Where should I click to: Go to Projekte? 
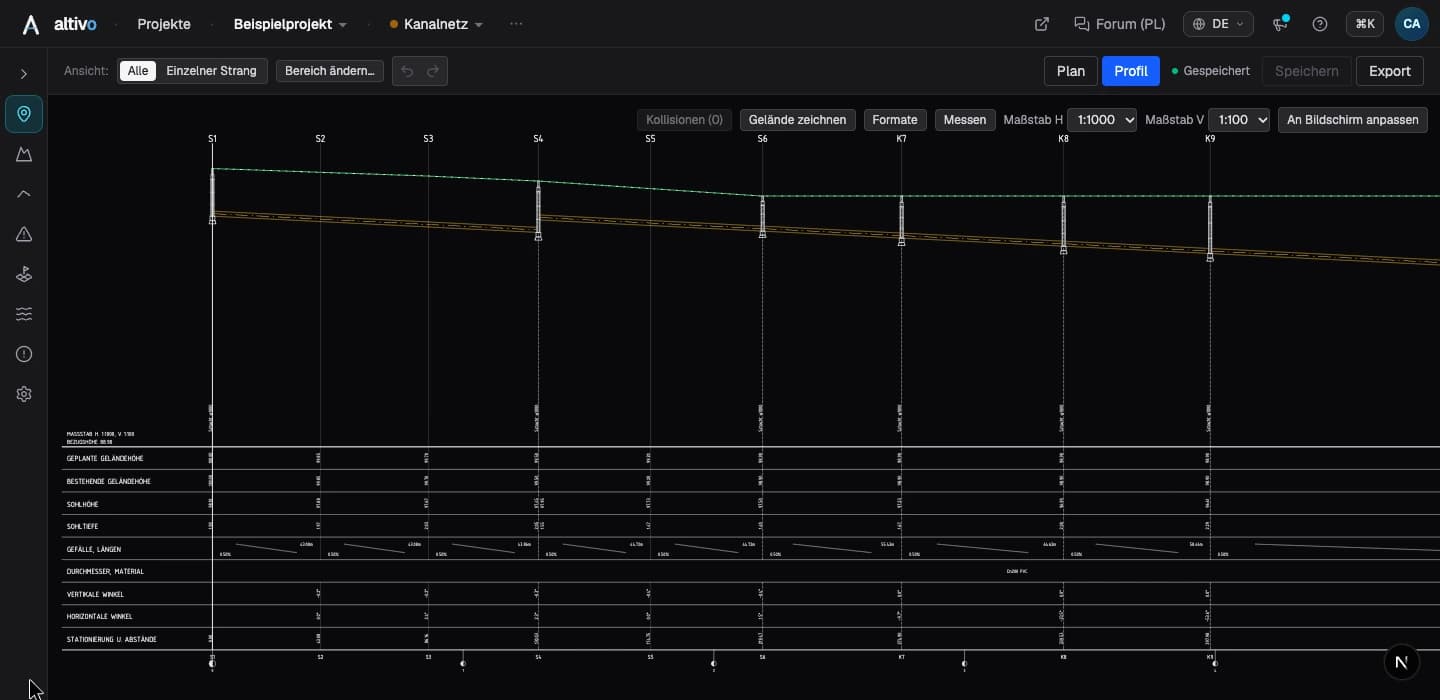point(164,24)
